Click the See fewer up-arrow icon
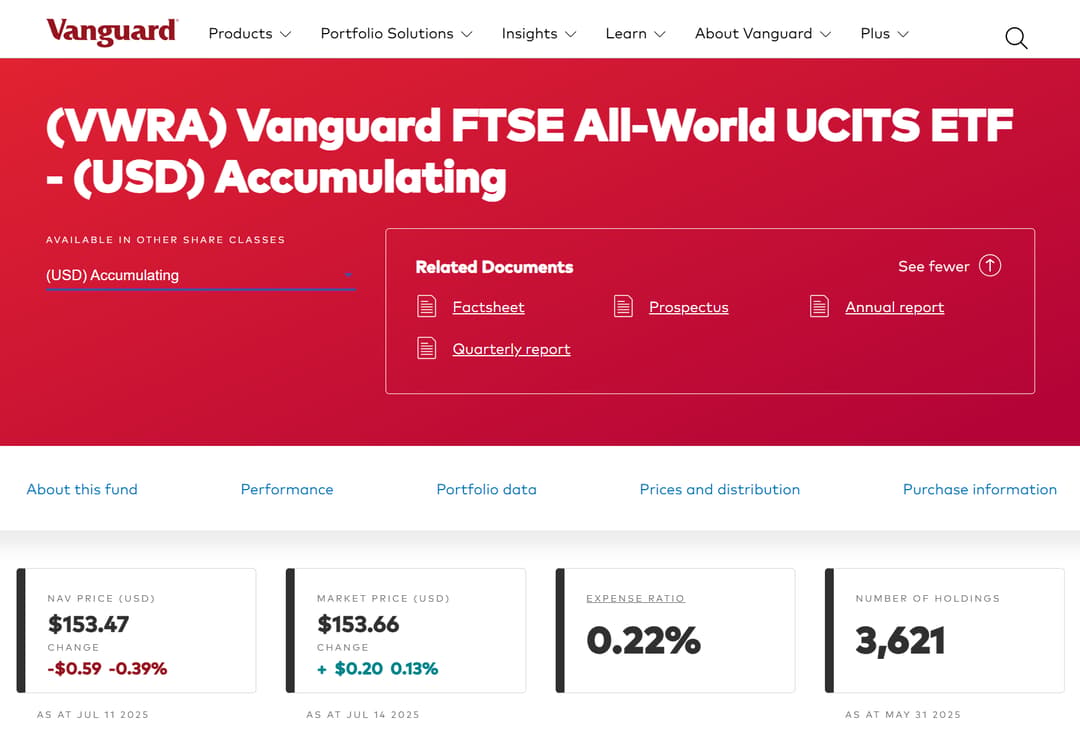The height and width of the screenshot is (735, 1080). pyautogui.click(x=990, y=266)
